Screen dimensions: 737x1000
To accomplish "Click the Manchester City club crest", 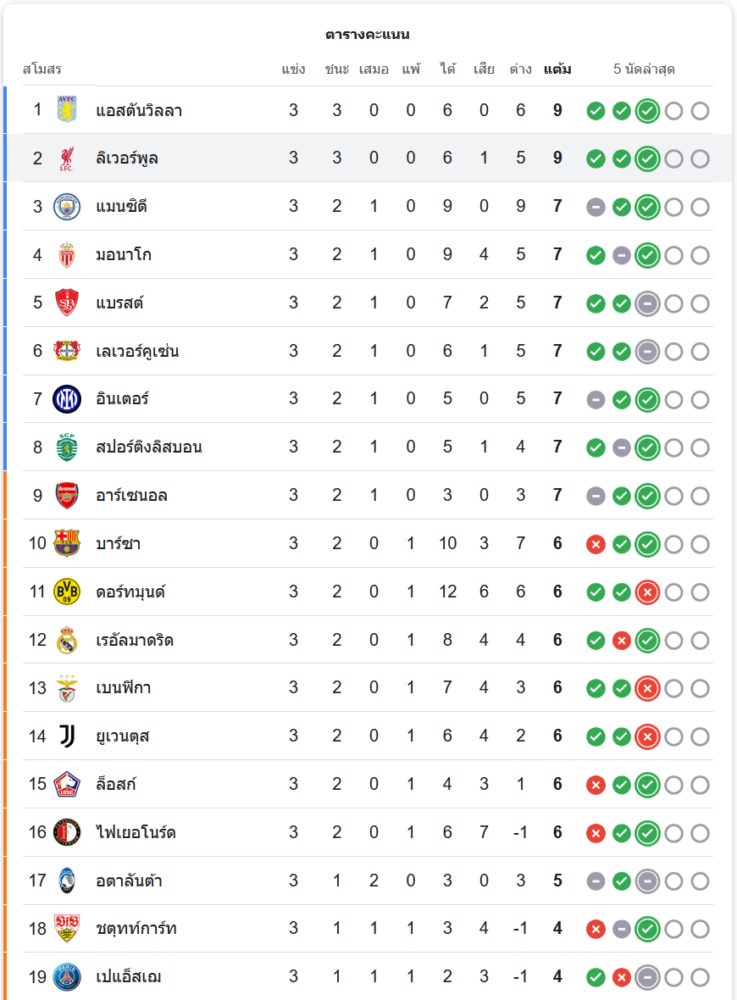I will pyautogui.click(x=67, y=206).
